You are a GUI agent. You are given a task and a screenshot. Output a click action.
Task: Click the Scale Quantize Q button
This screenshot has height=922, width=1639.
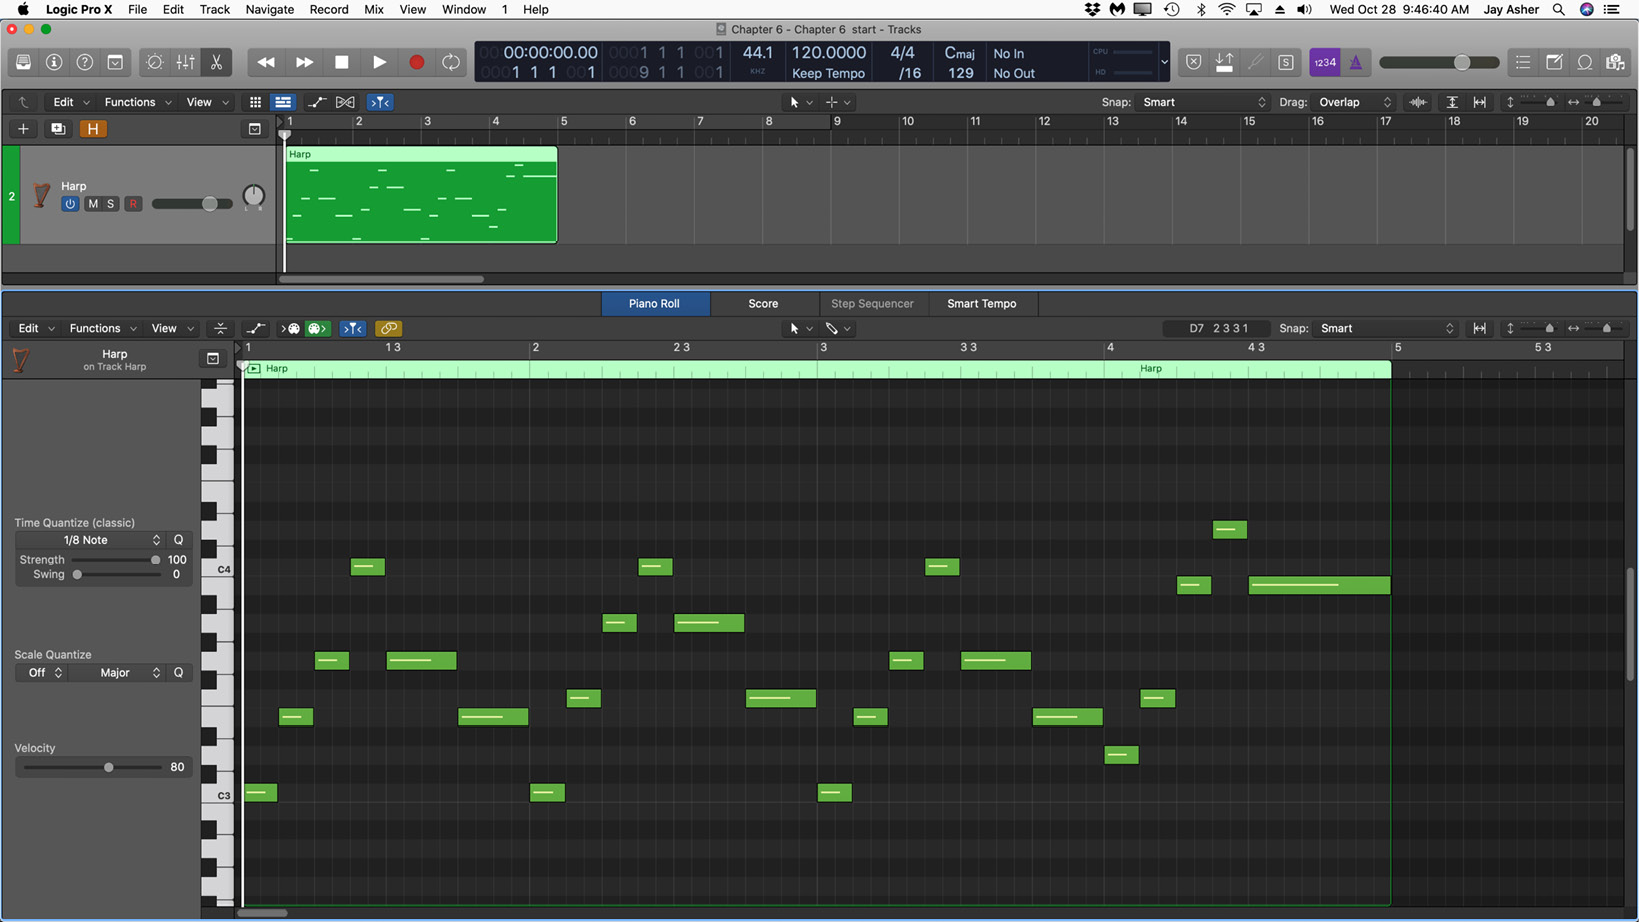pyautogui.click(x=178, y=673)
